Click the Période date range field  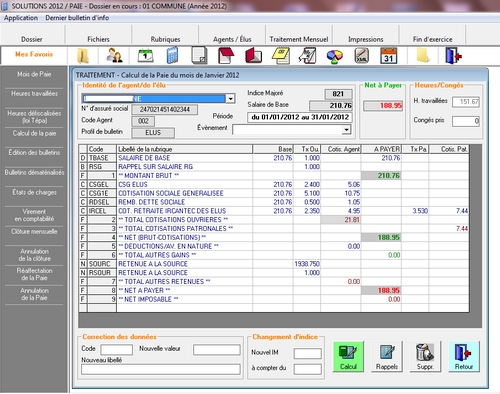[x=300, y=117]
